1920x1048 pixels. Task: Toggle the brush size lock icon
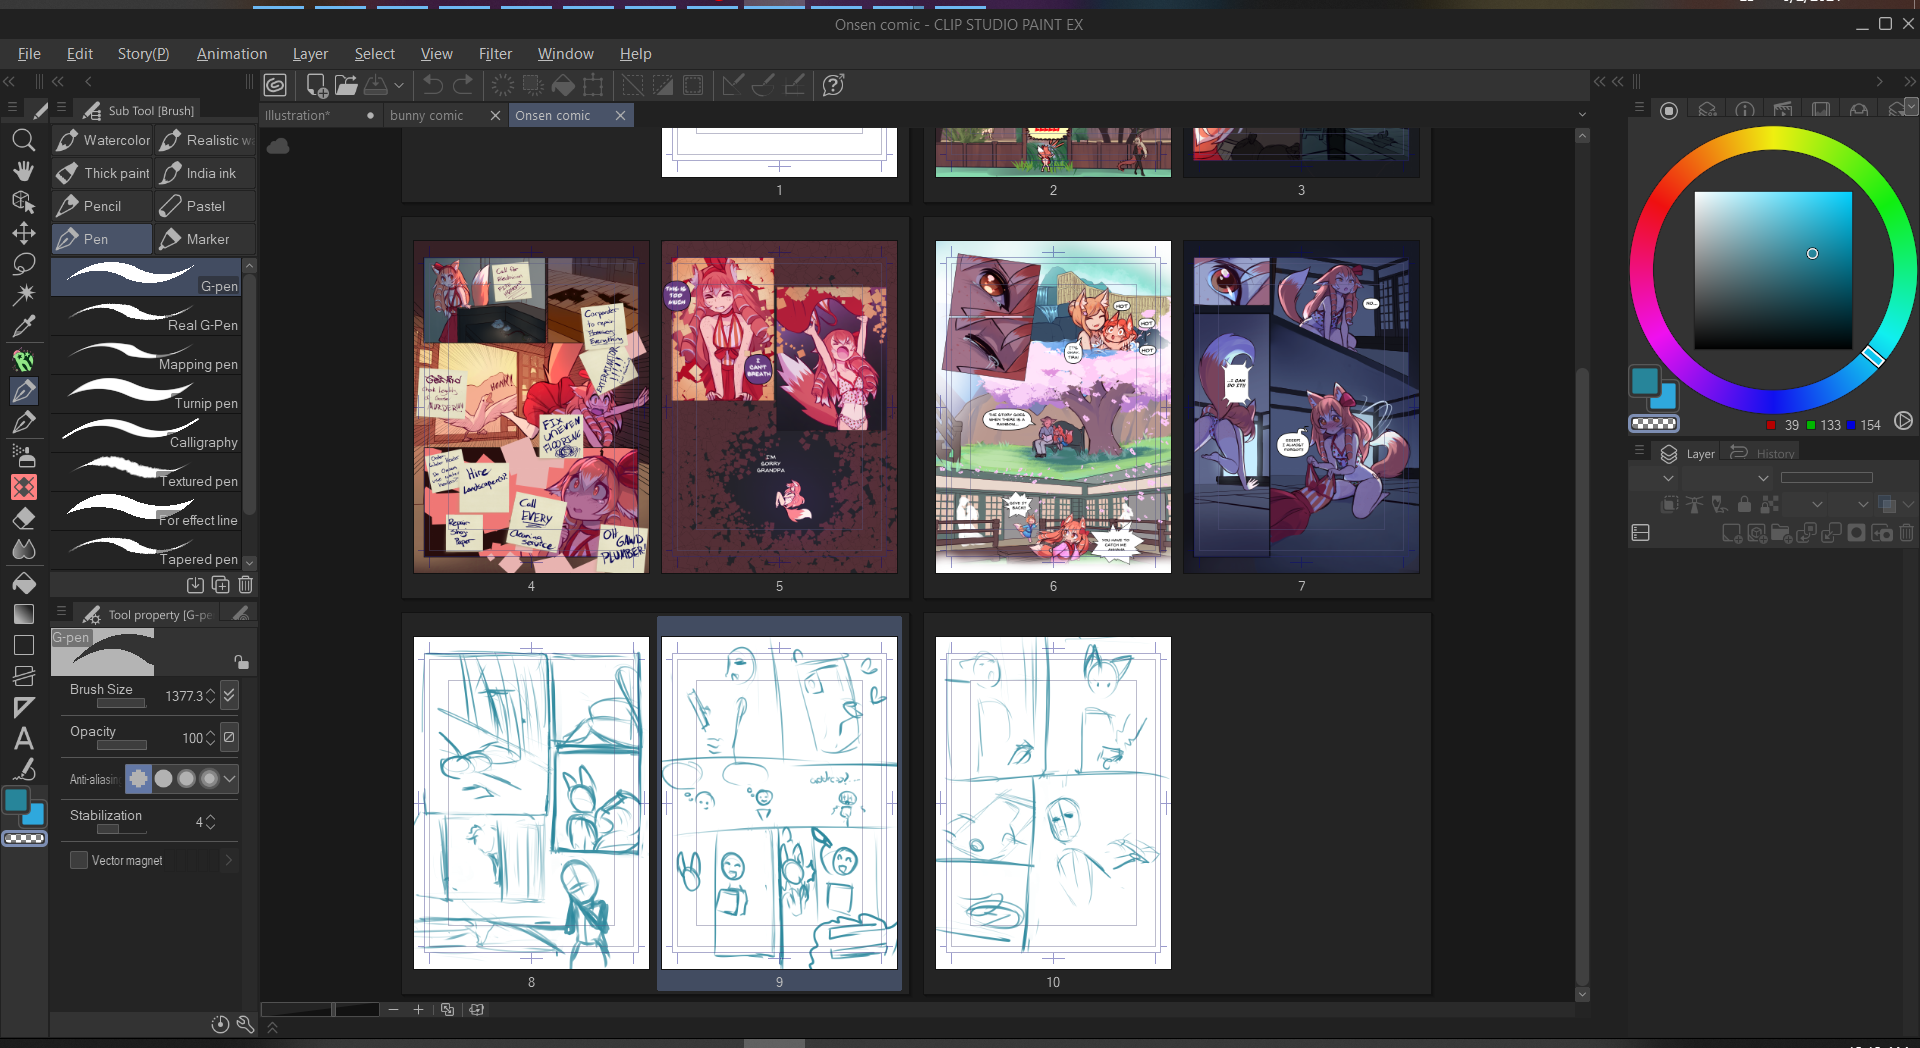point(241,662)
